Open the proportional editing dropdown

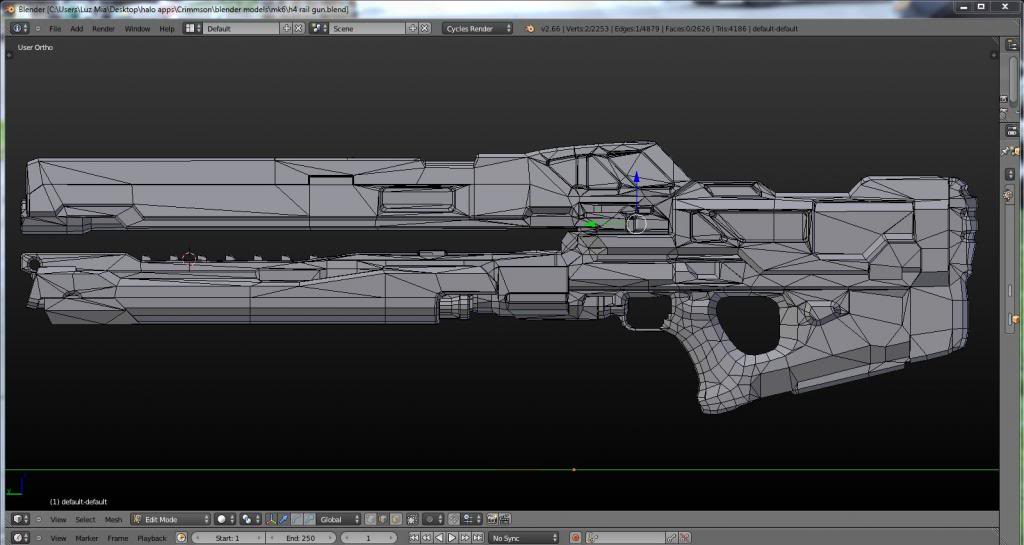433,520
